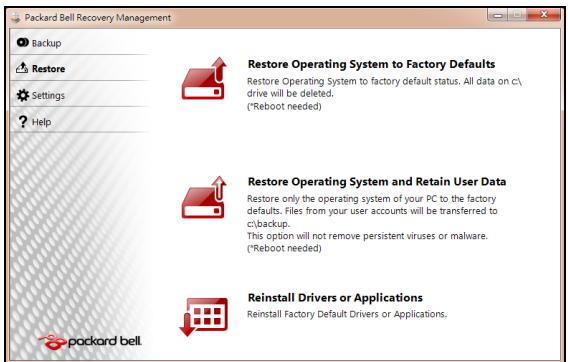Click the title bar application icon
Screen dimensions: 568x362
15,18
